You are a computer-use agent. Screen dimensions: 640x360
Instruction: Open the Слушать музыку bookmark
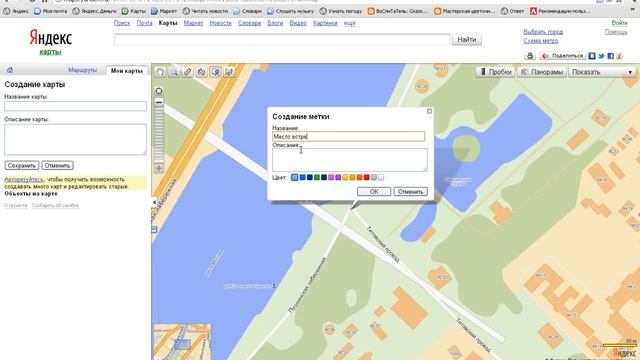coord(291,11)
